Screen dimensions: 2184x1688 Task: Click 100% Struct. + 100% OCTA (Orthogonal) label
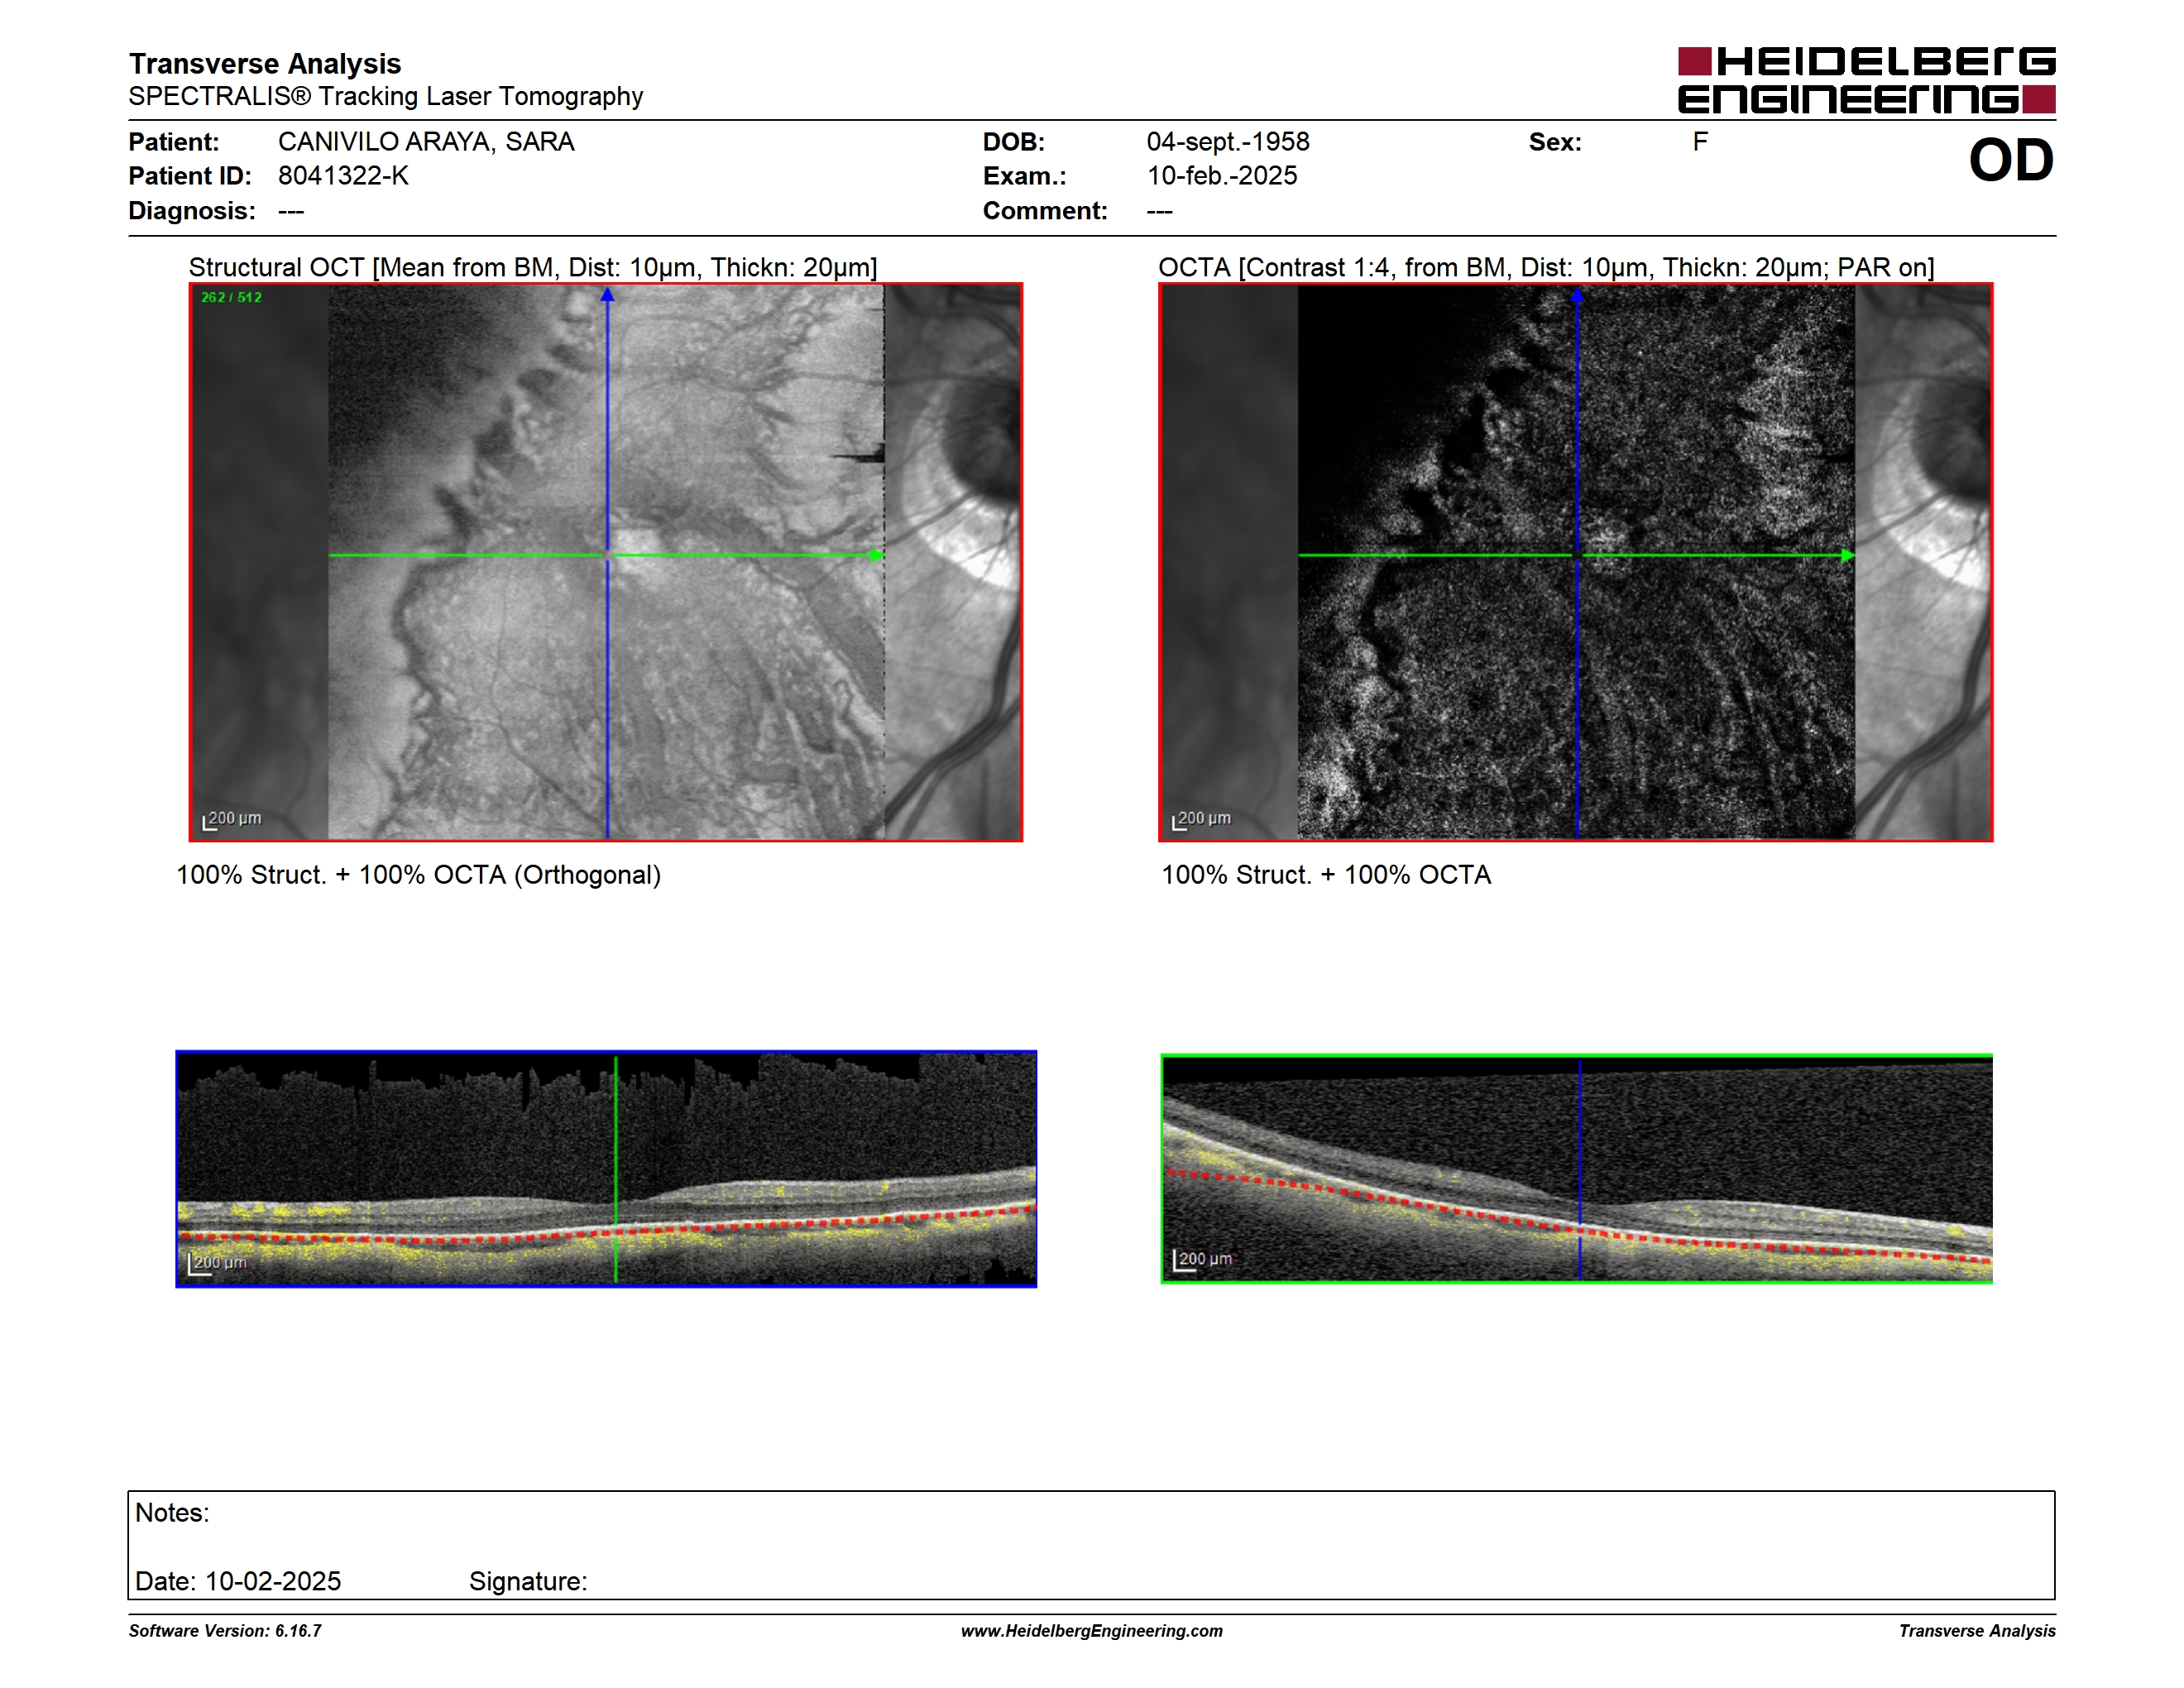pyautogui.click(x=419, y=875)
